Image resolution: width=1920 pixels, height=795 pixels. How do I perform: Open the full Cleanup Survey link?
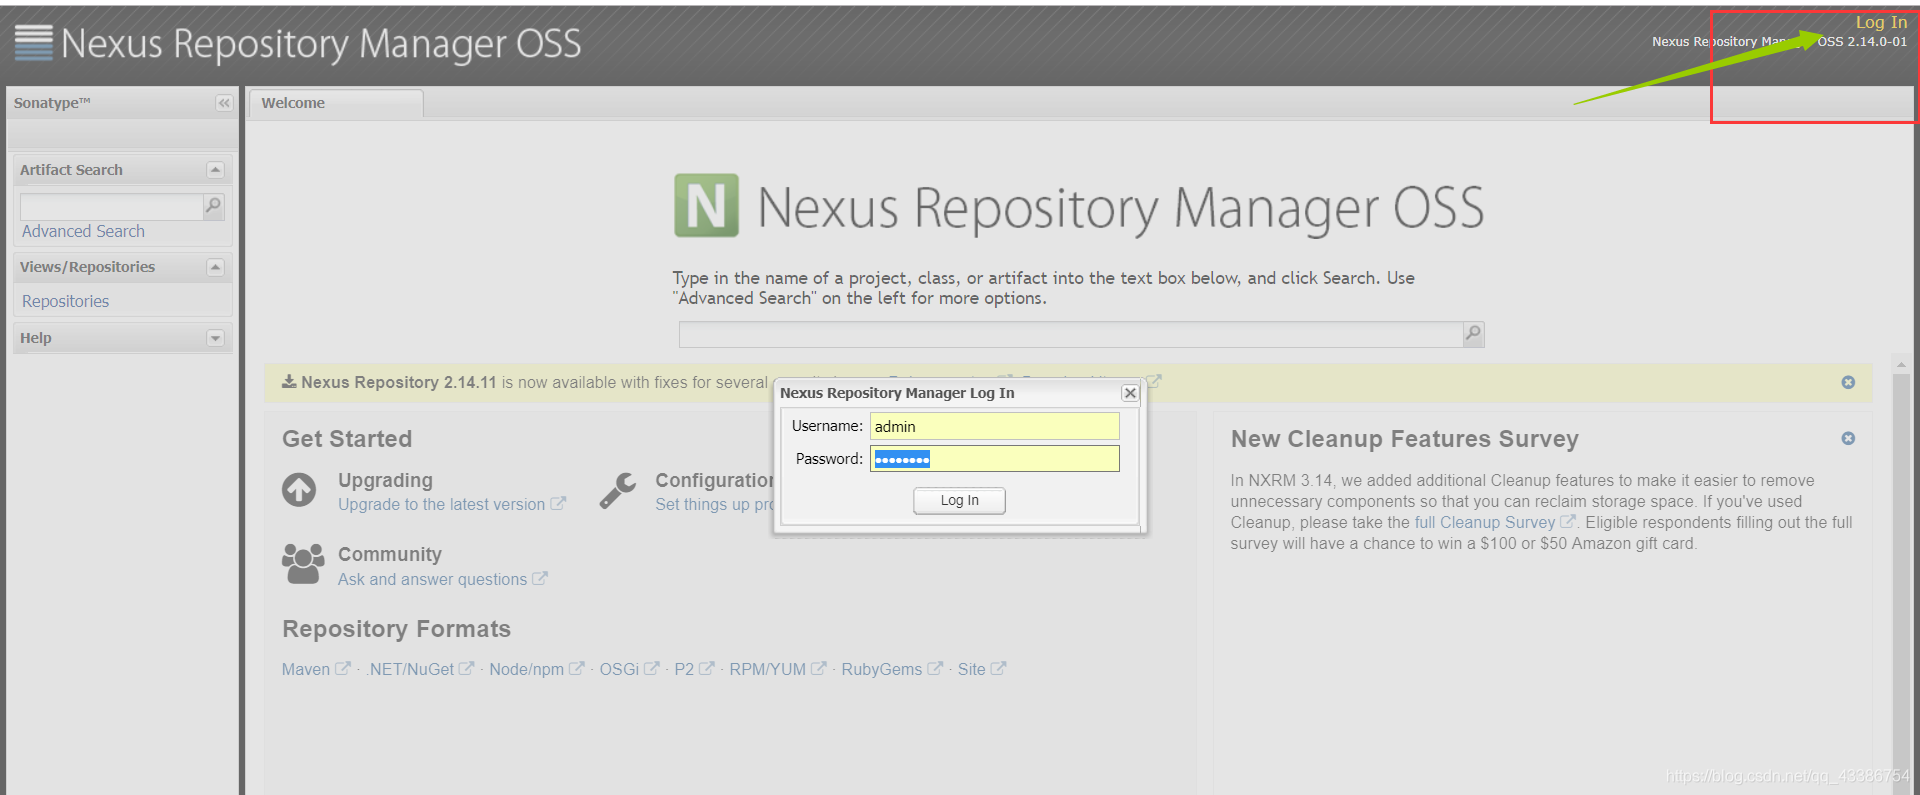(x=1485, y=522)
